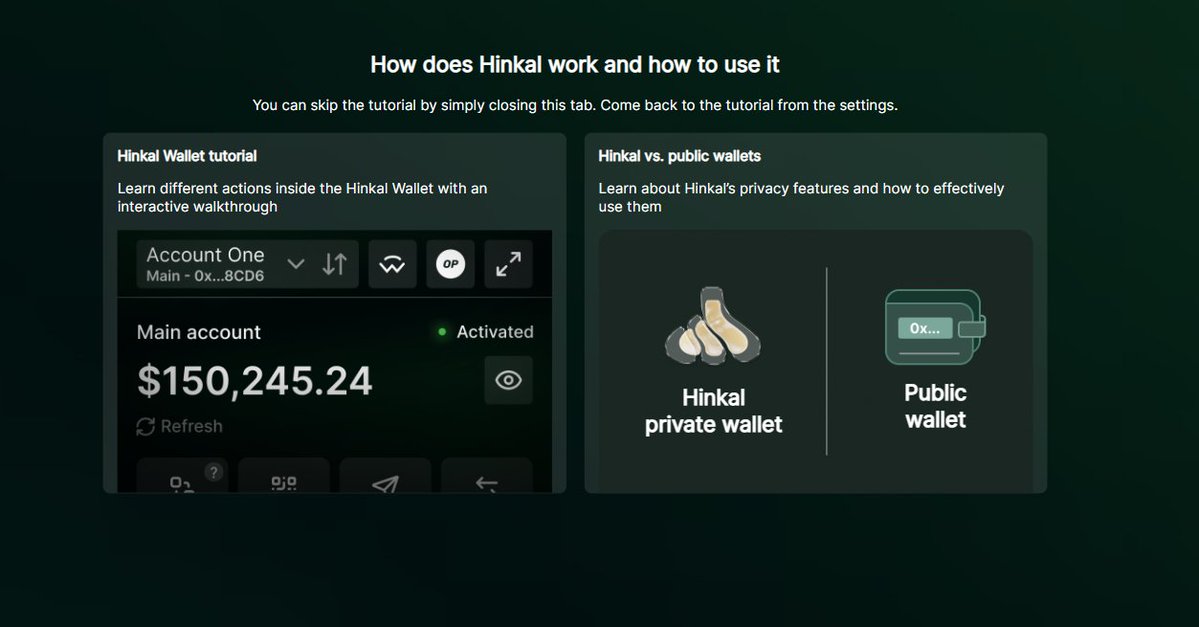Open the Hinkal Wallet tutorial card

tap(334, 313)
